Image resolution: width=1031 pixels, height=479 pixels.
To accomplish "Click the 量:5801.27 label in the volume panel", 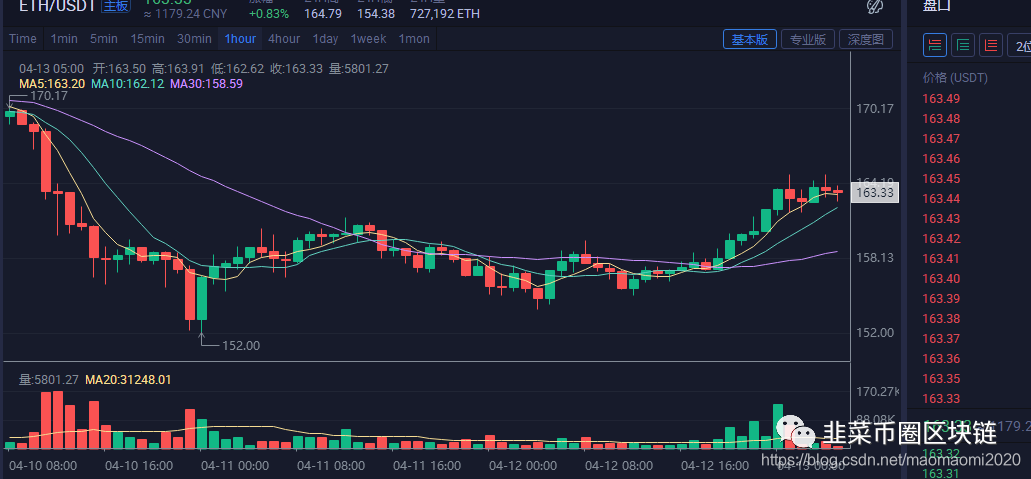I will click(x=49, y=380).
